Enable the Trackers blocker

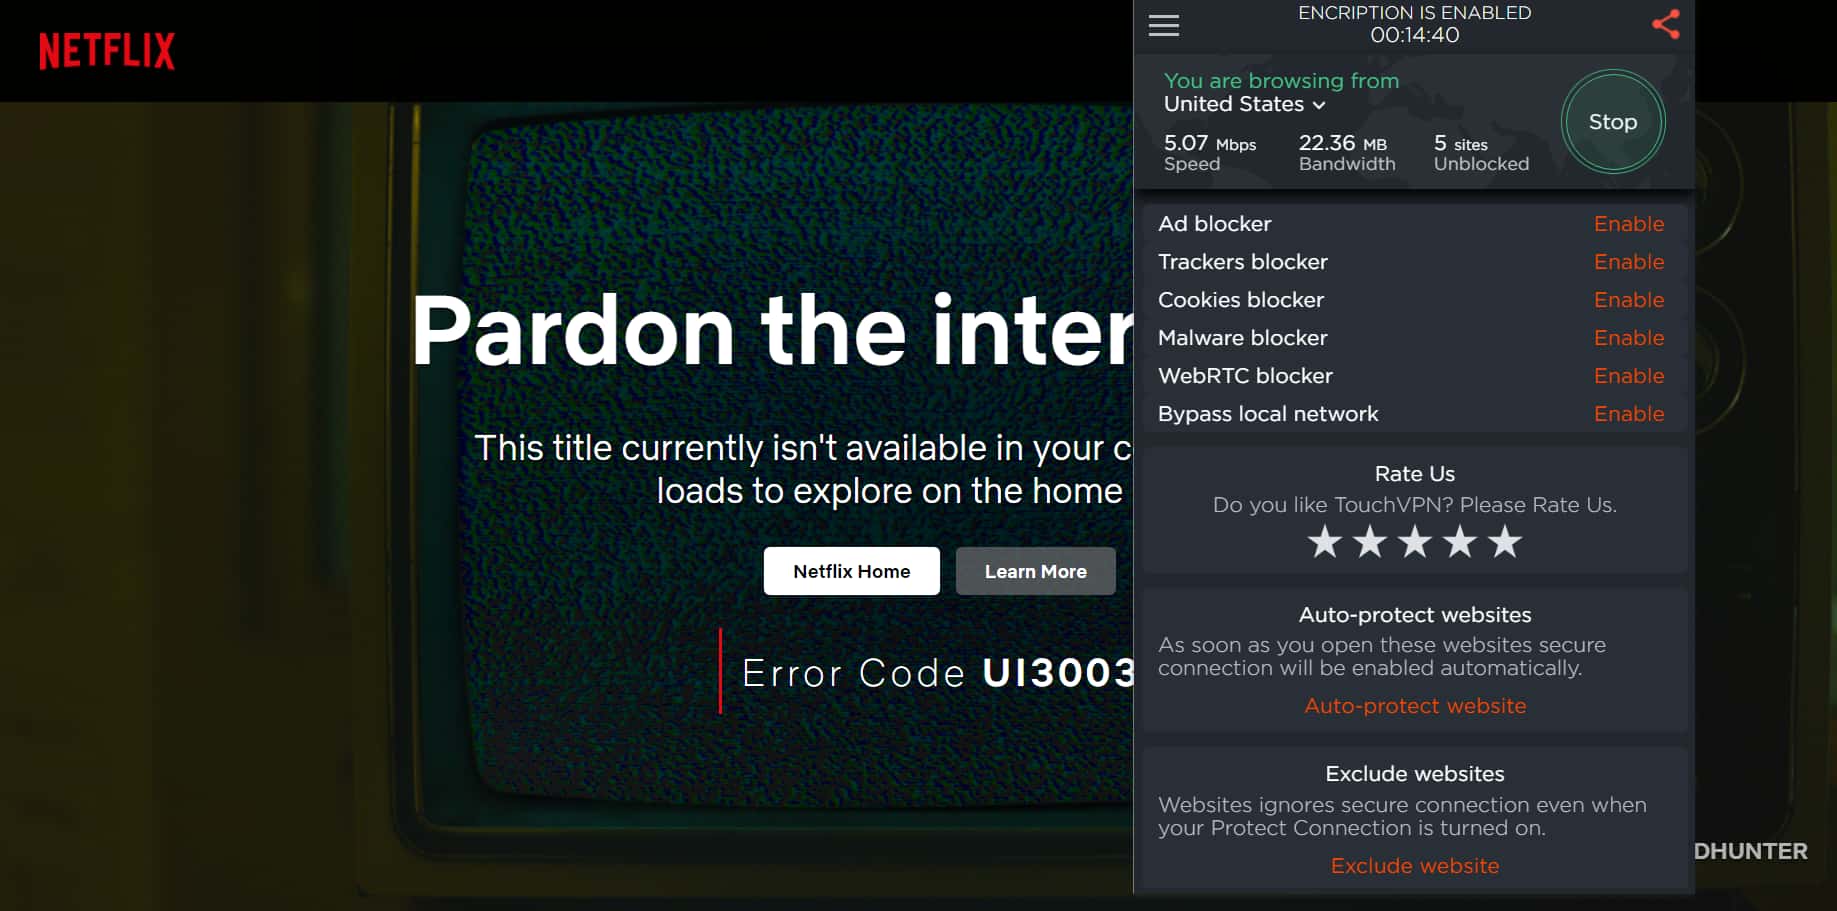[x=1629, y=262]
